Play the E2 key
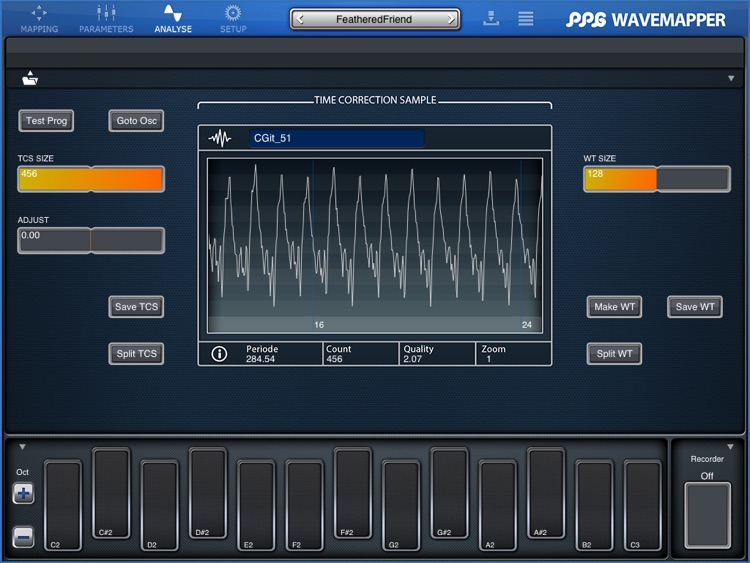Screen dimensions: 750x563 tap(256, 505)
